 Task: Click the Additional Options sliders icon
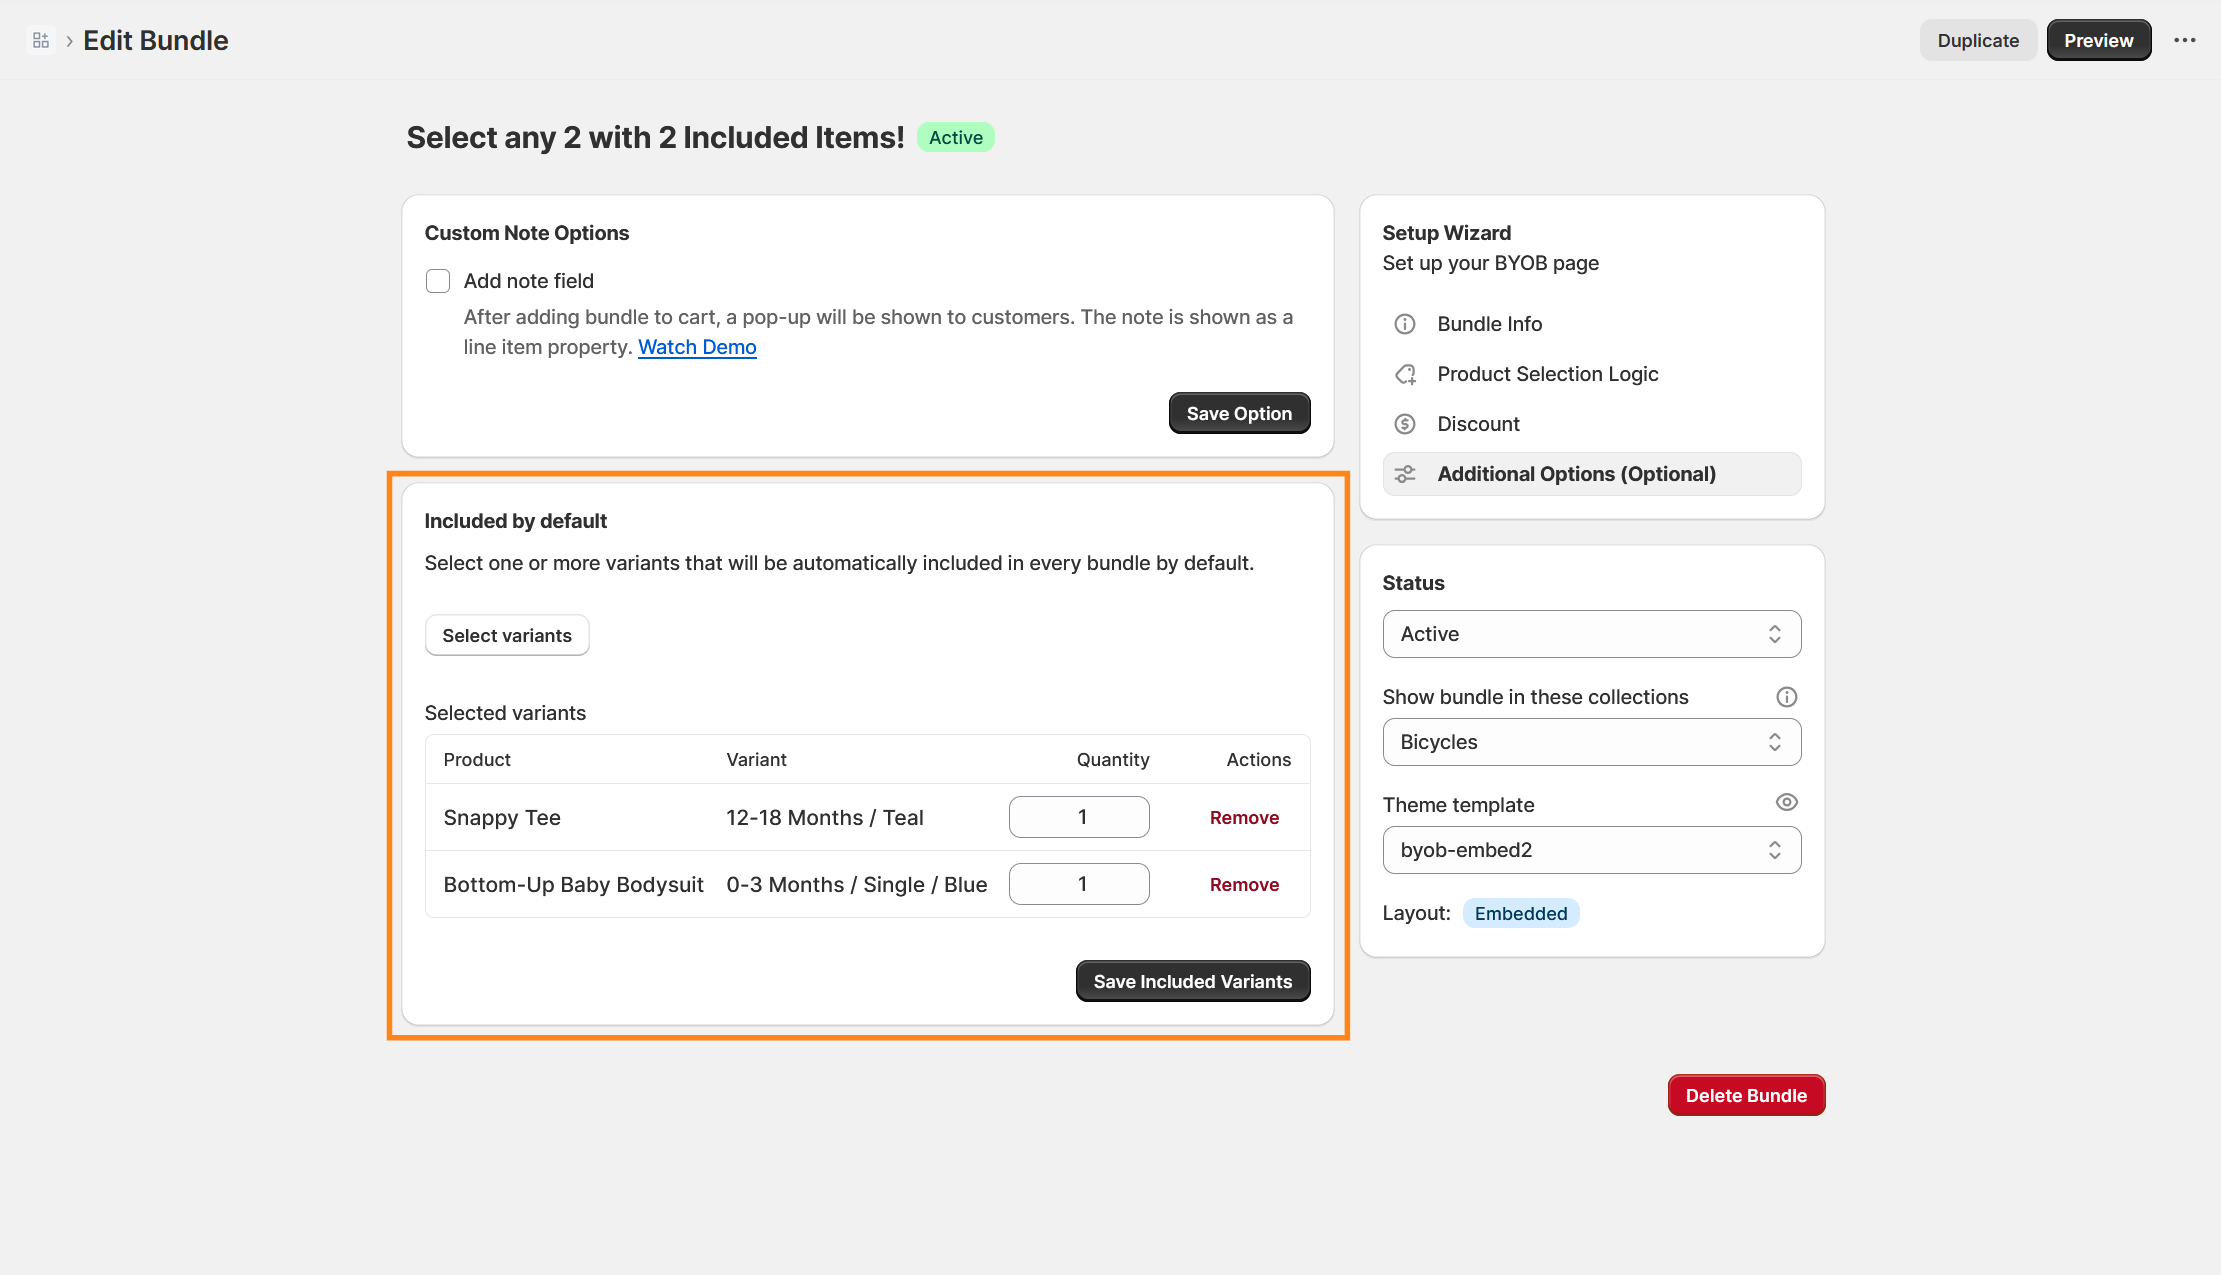click(1405, 474)
